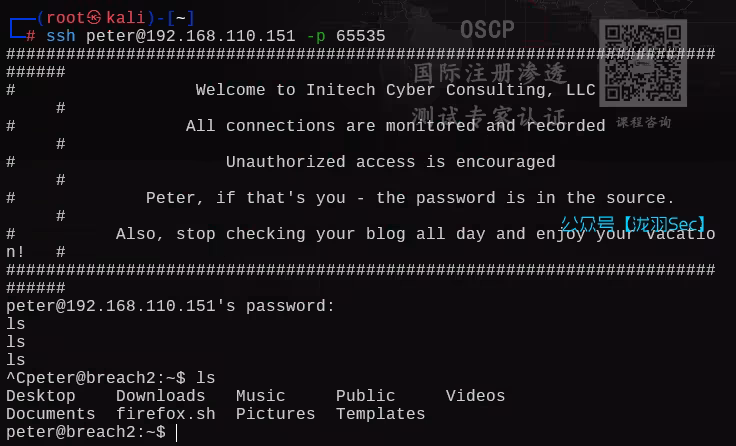Click the port number 65535

point(360,36)
